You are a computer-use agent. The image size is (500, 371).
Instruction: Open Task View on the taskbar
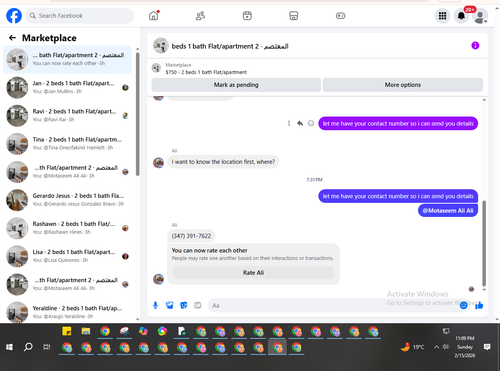(47, 347)
